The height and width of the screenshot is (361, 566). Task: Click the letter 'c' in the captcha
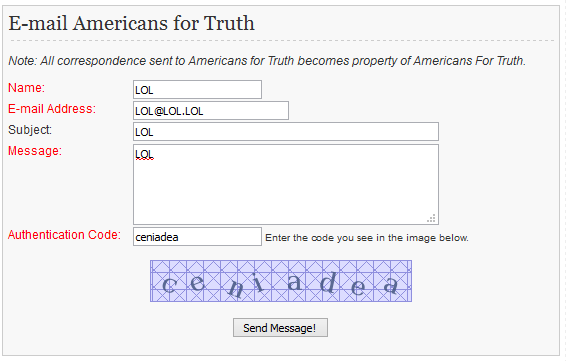[169, 284]
